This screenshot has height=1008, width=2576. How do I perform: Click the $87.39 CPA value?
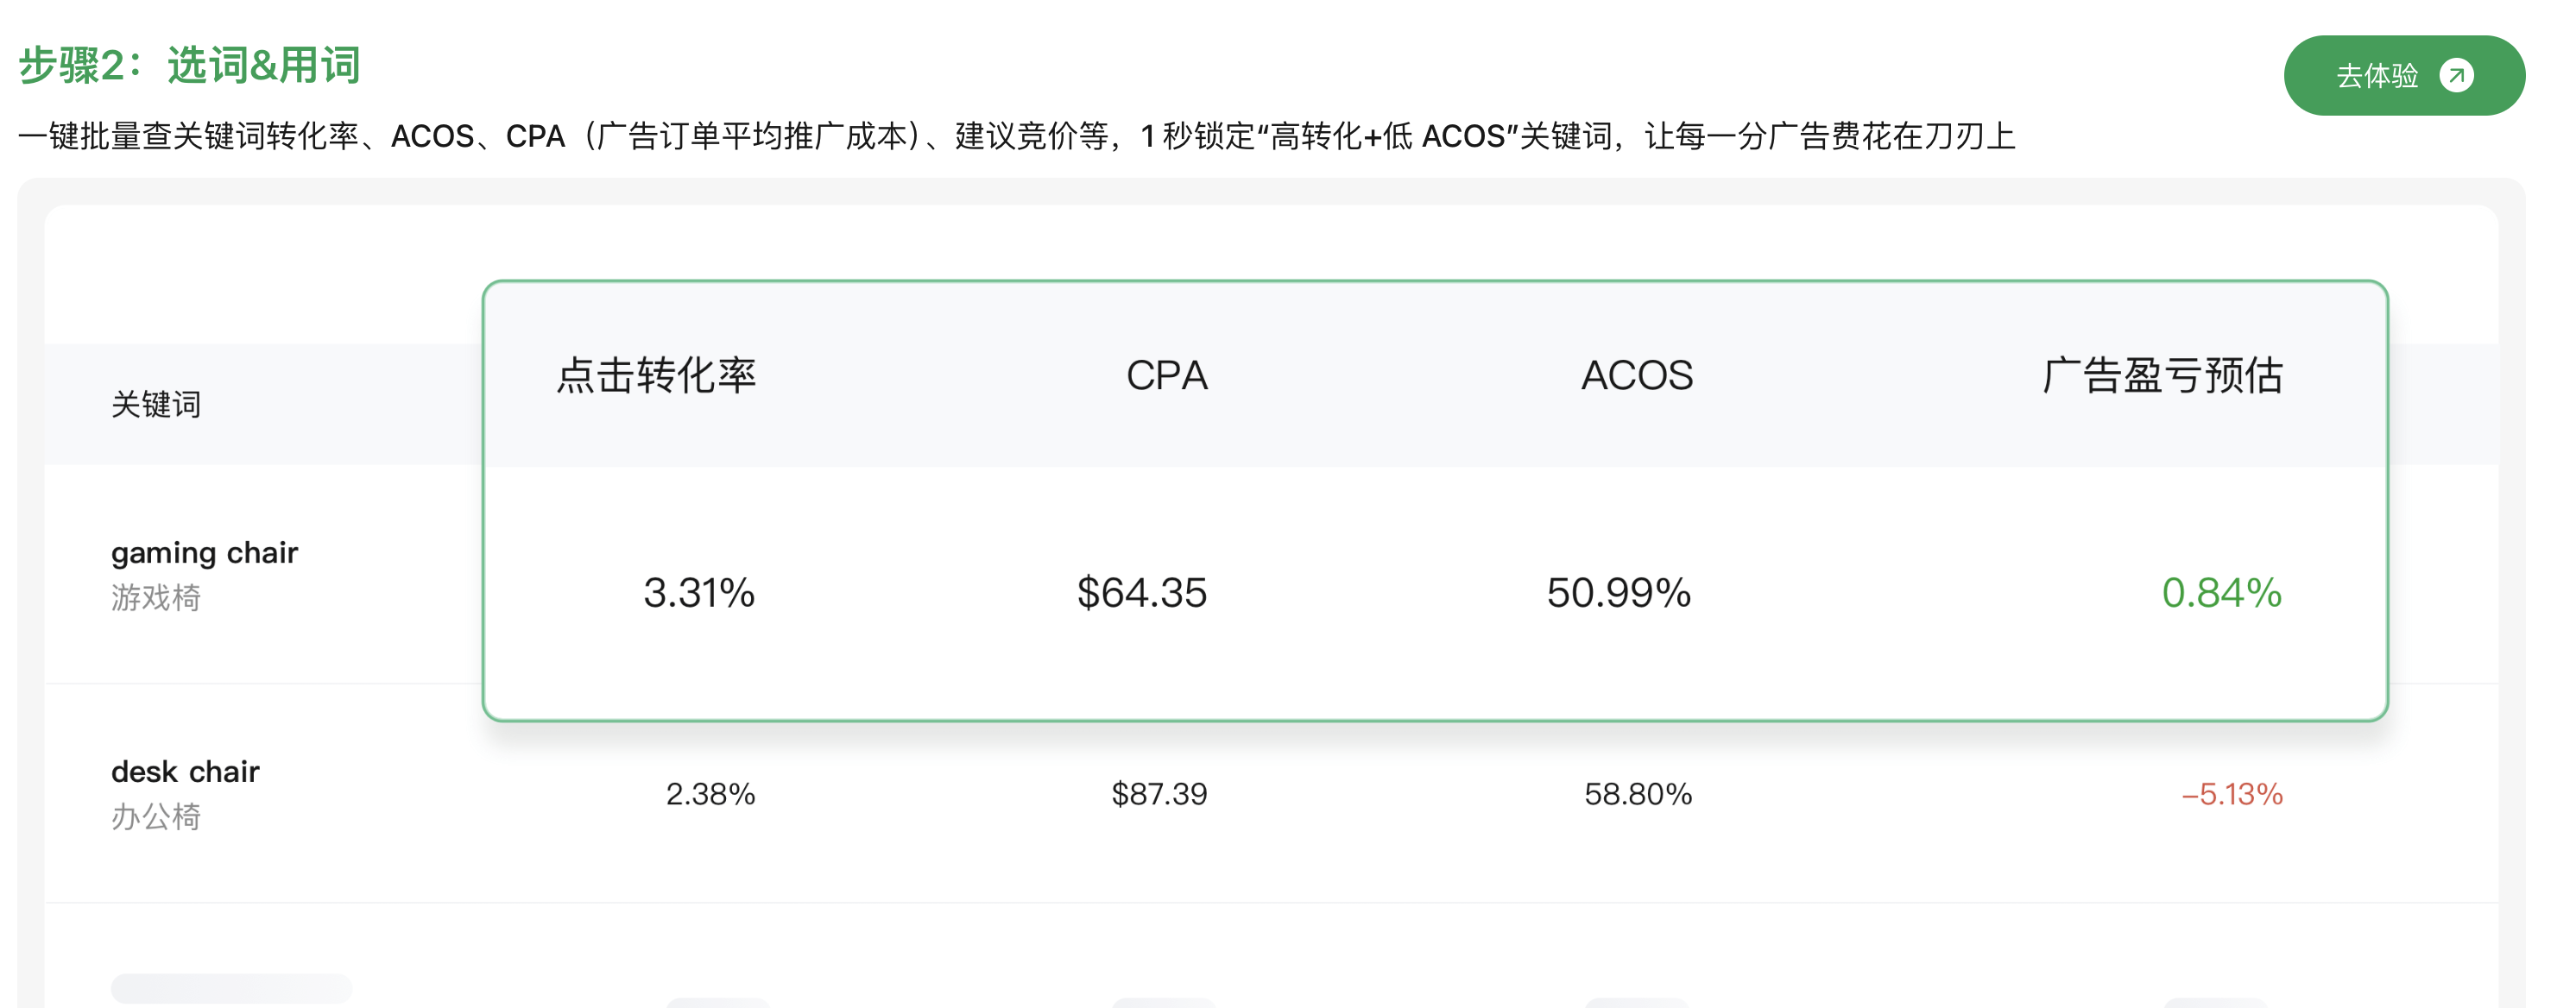[x=1159, y=794]
